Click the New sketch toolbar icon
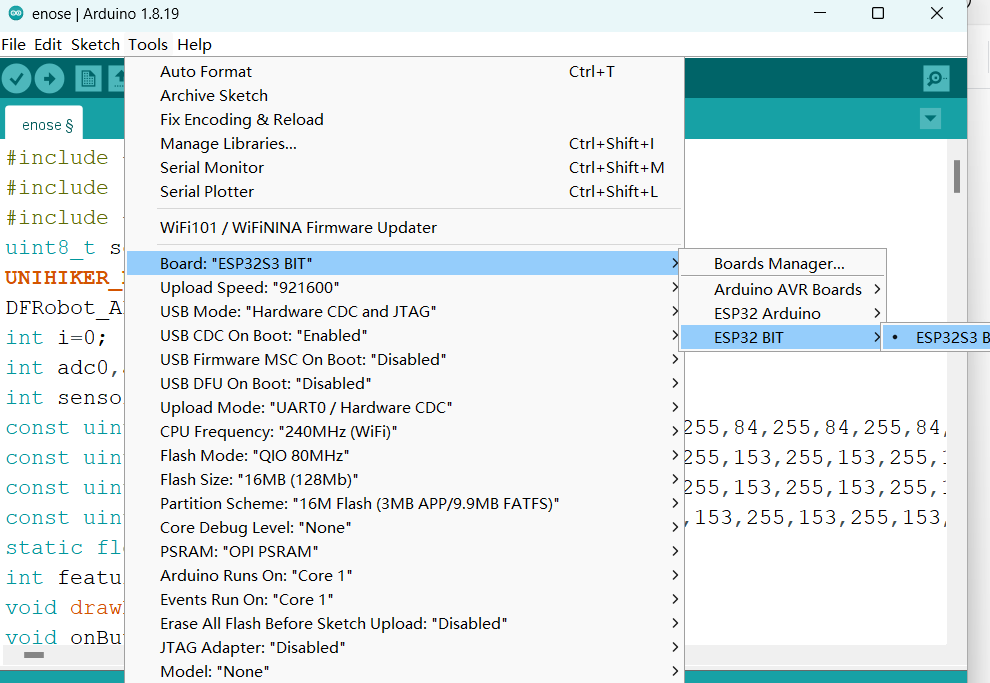 click(88, 79)
